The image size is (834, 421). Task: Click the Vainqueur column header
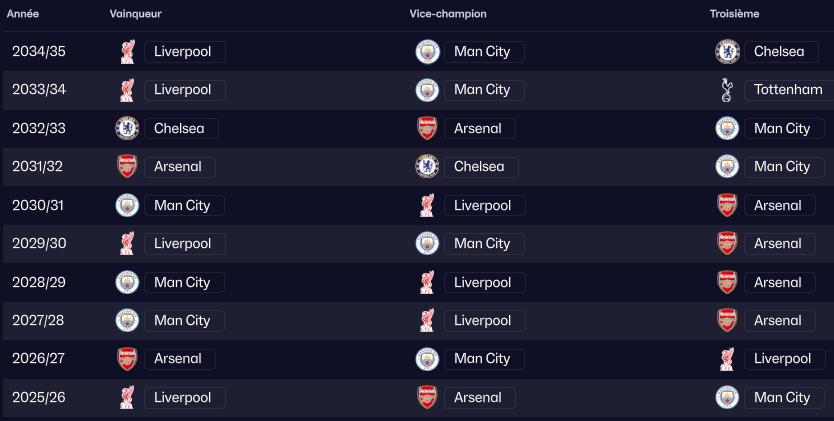(x=135, y=14)
